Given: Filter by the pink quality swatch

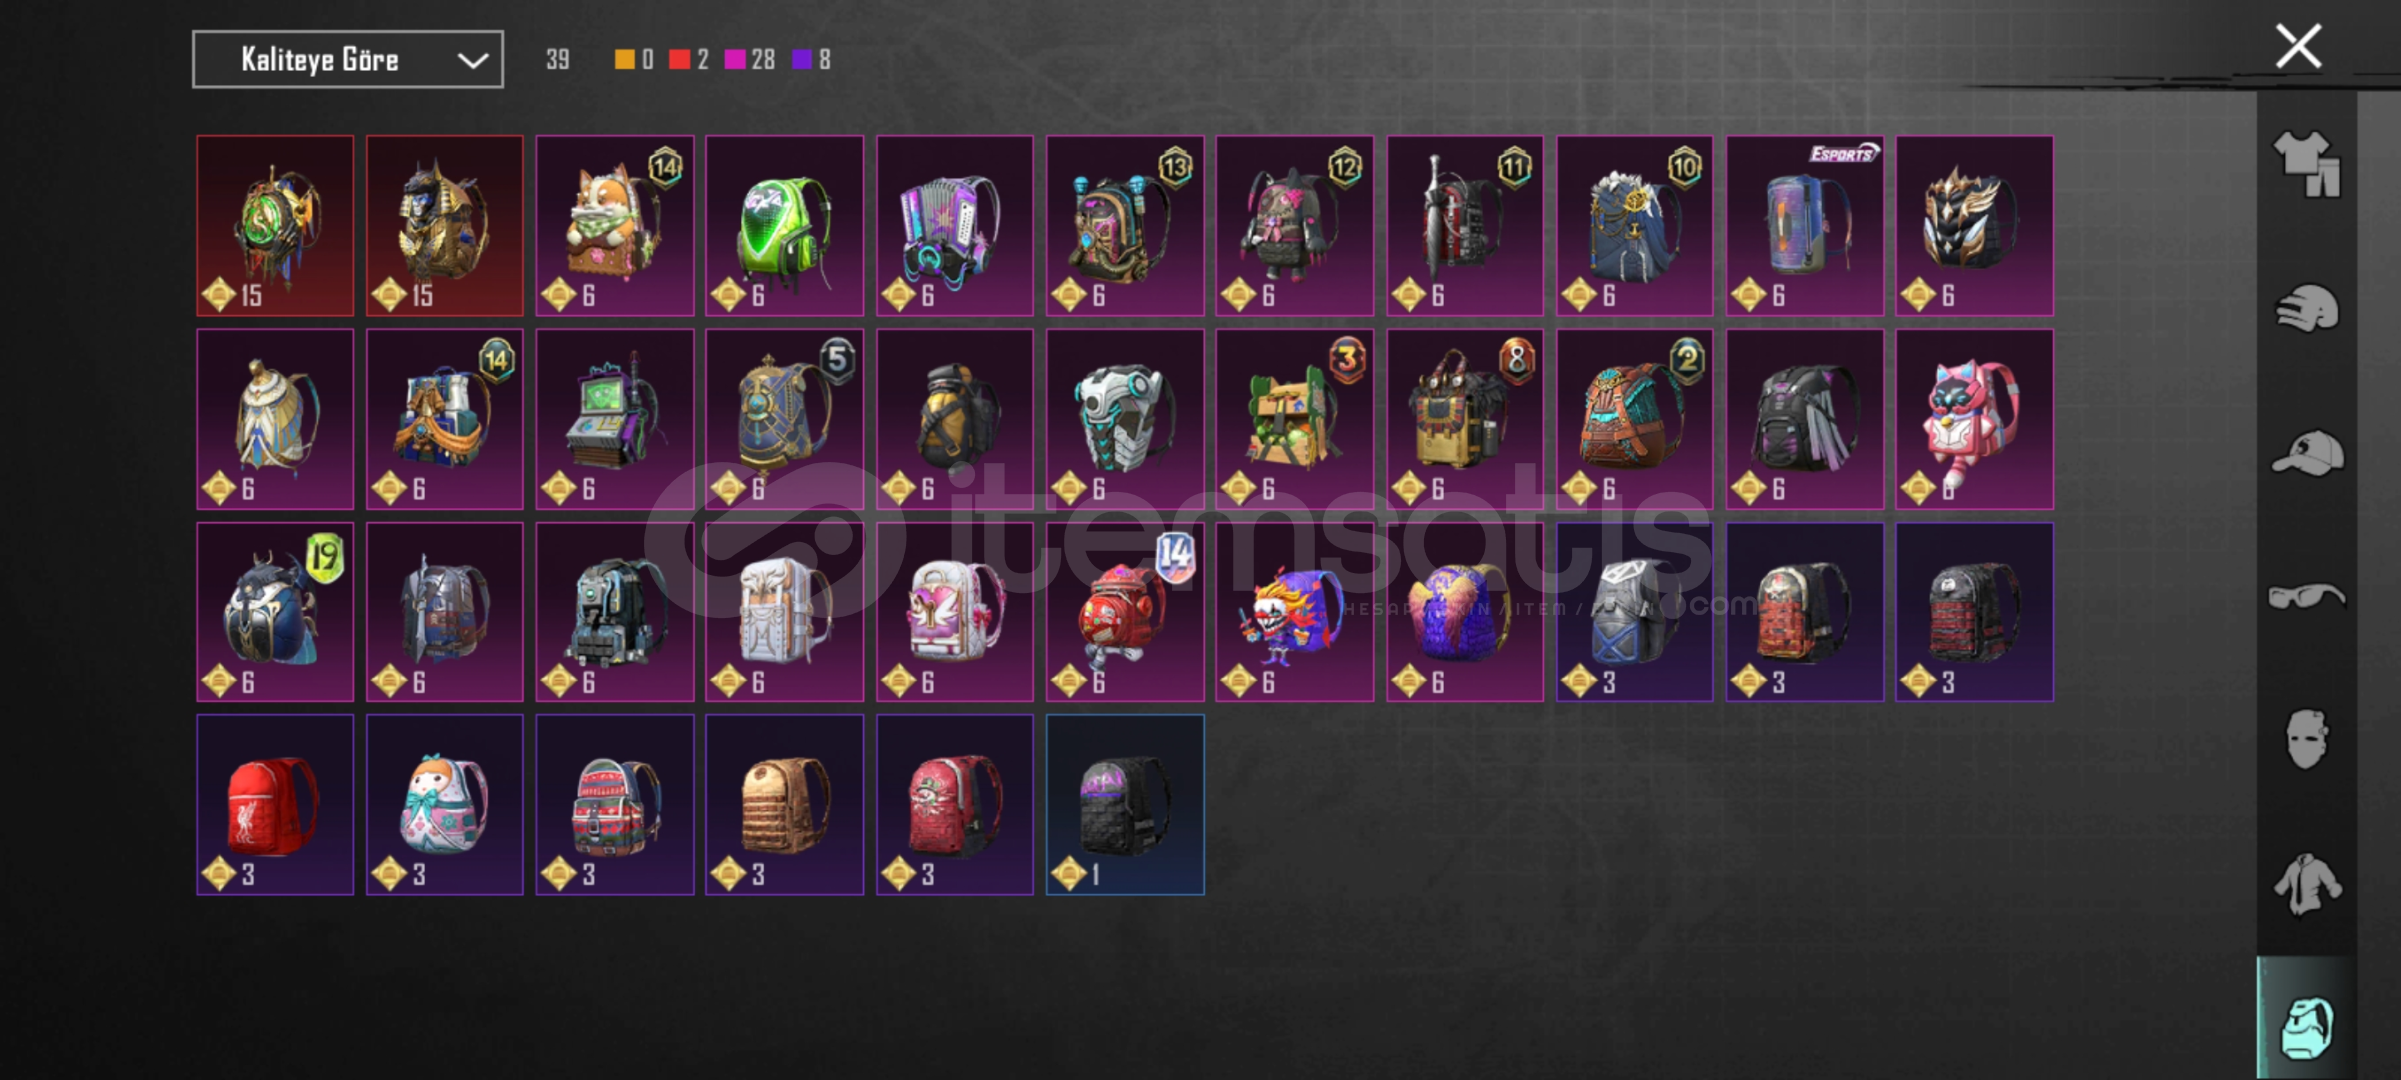Looking at the screenshot, I should (x=735, y=60).
